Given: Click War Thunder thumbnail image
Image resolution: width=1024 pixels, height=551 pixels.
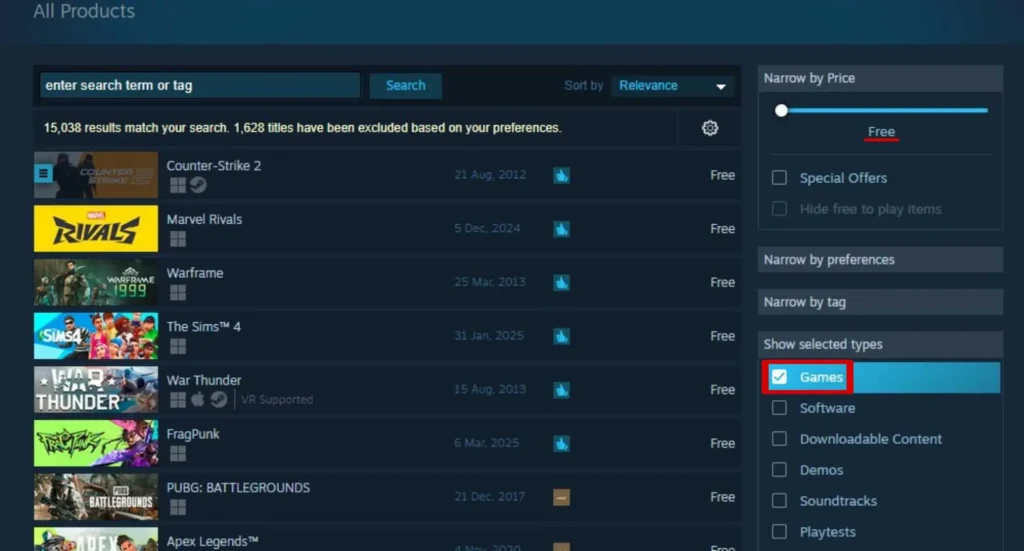Looking at the screenshot, I should 96,390.
